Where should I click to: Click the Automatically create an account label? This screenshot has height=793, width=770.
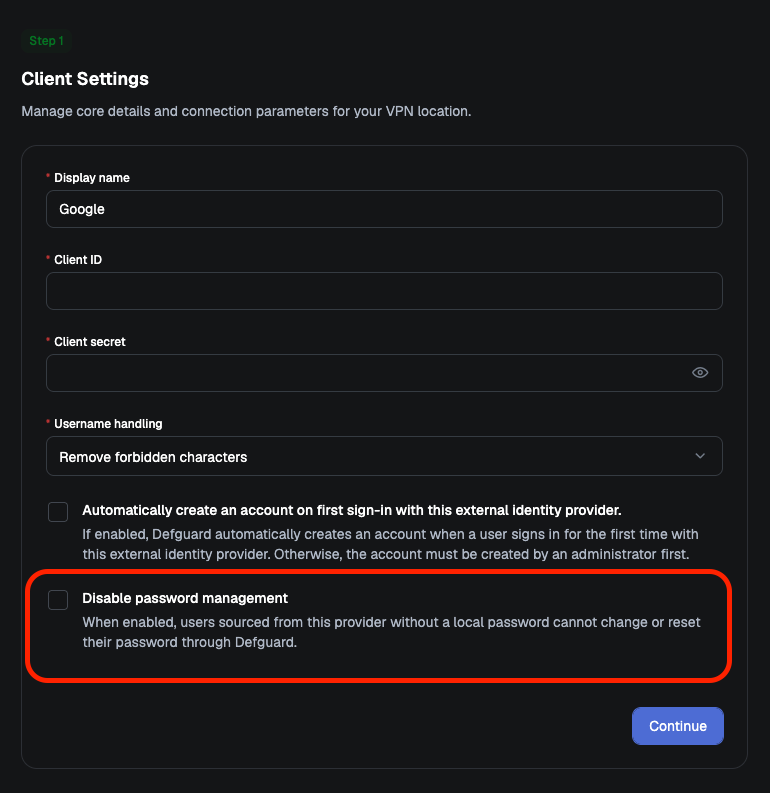351,510
